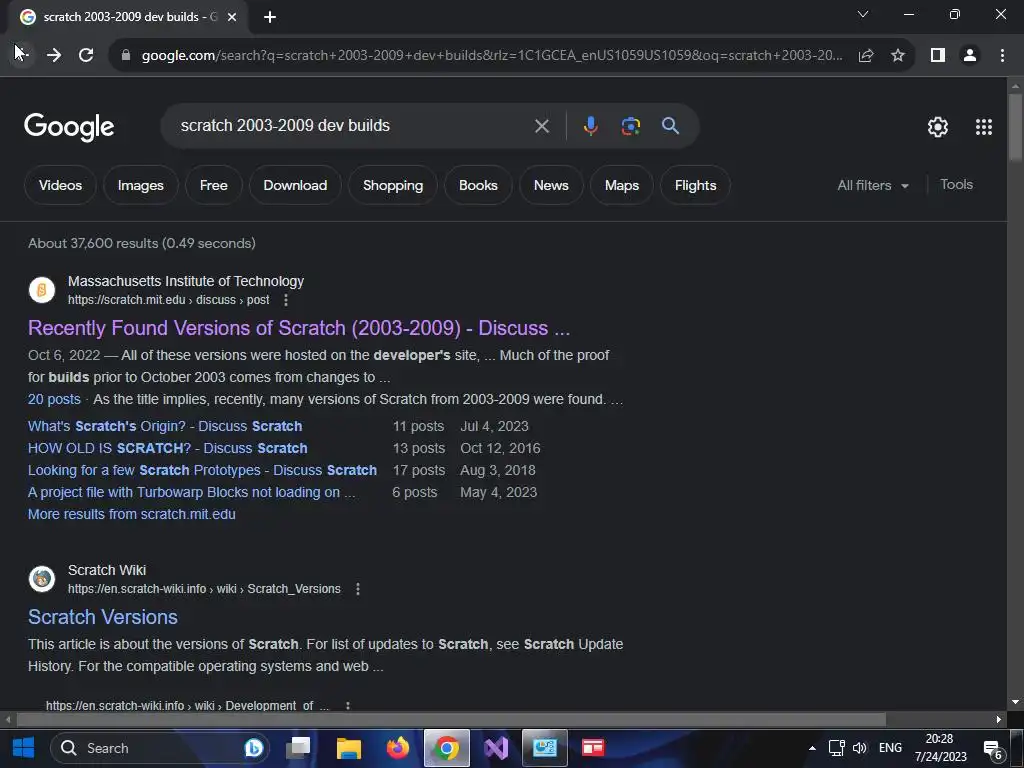Viewport: 1024px width, 768px height.
Task: Start voice search with the microphone icon
Action: click(x=590, y=126)
